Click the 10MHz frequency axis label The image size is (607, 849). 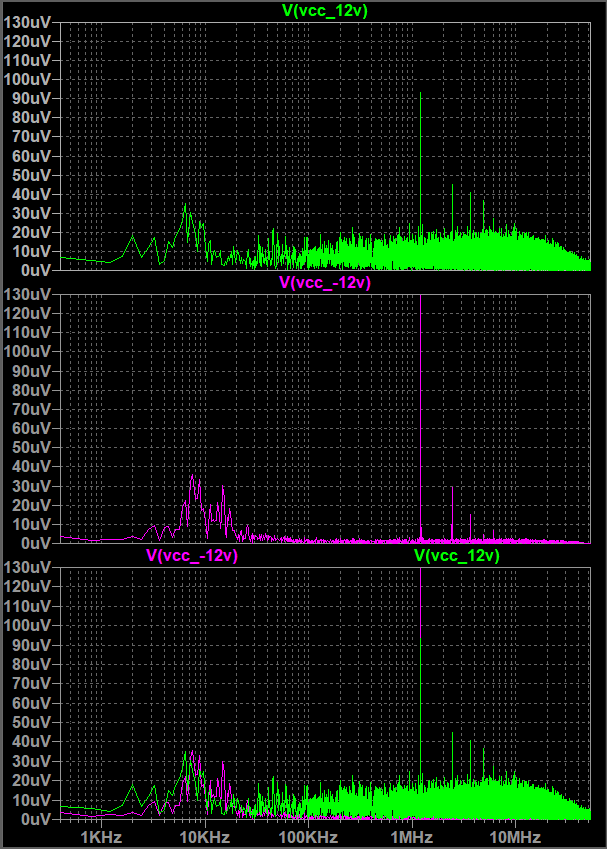click(515, 837)
